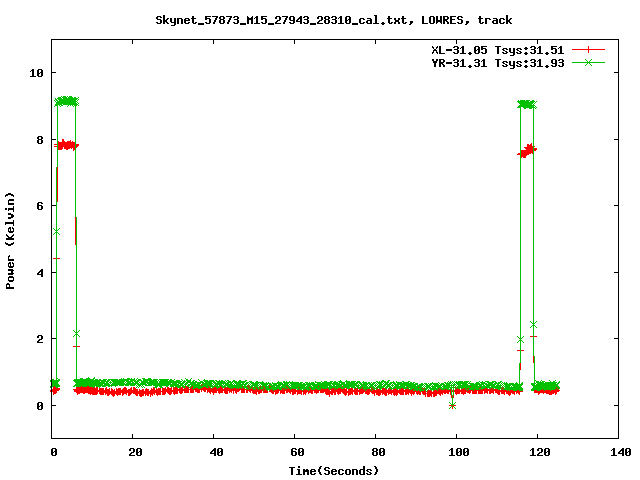Click y-axis tick label 2
The height and width of the screenshot is (480, 640).
[40, 339]
